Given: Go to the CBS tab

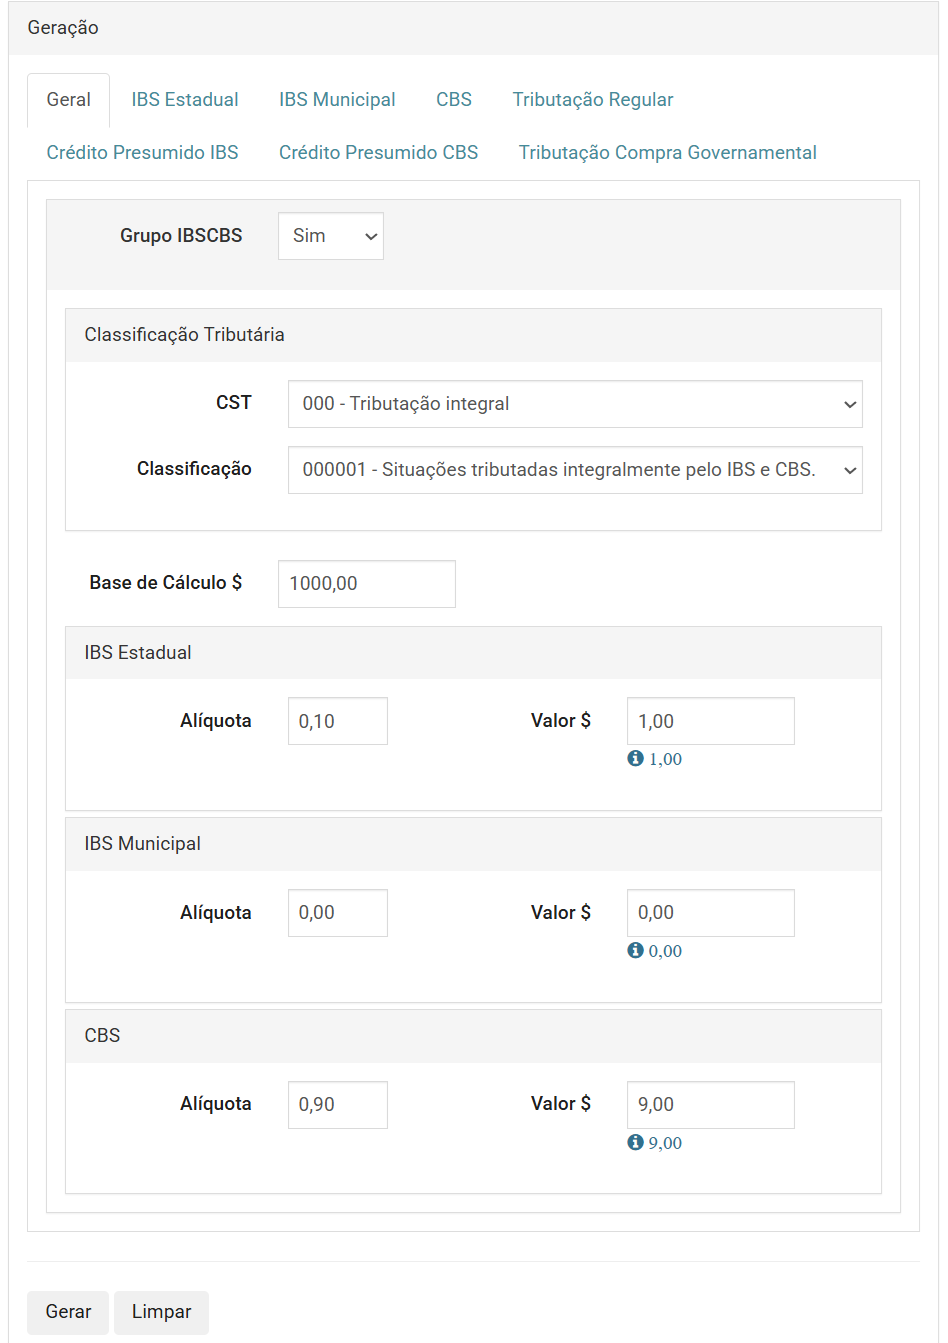Looking at the screenshot, I should [454, 100].
